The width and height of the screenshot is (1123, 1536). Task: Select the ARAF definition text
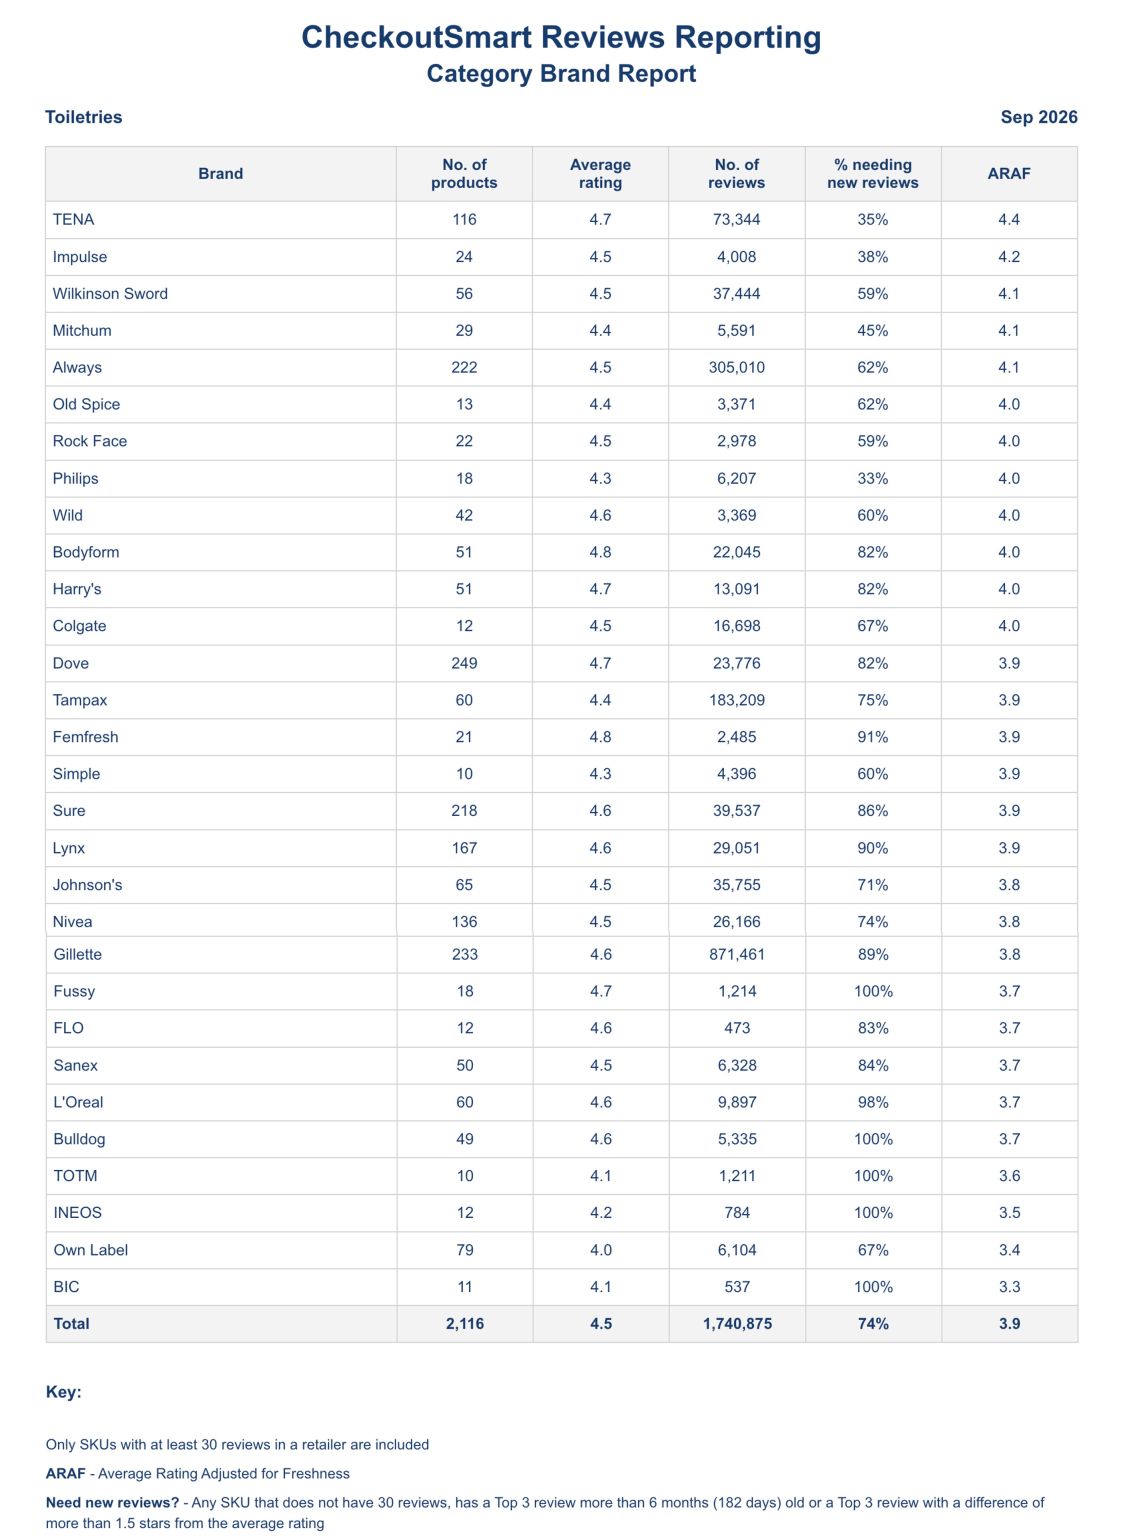pos(198,1474)
